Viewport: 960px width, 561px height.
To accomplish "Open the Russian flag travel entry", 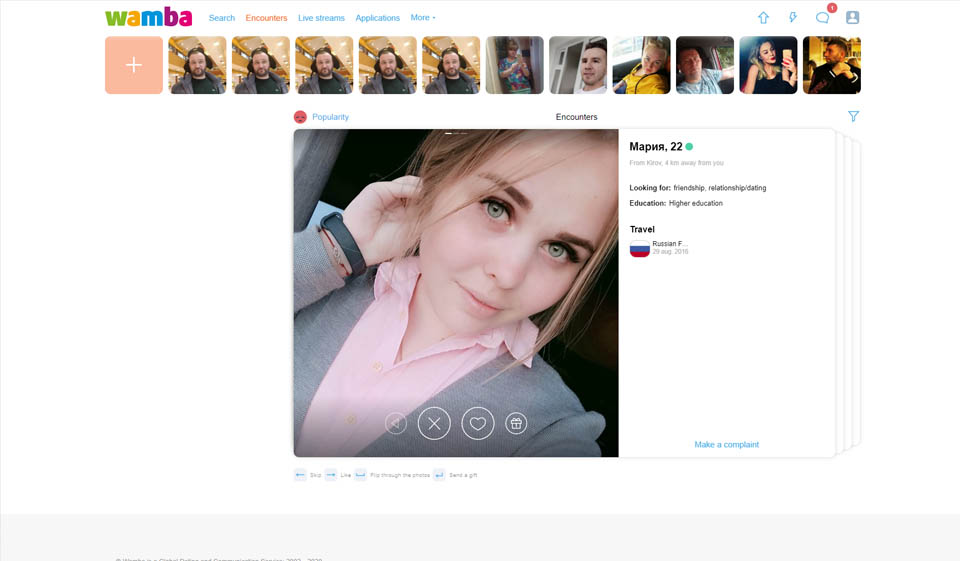I will [x=640, y=248].
